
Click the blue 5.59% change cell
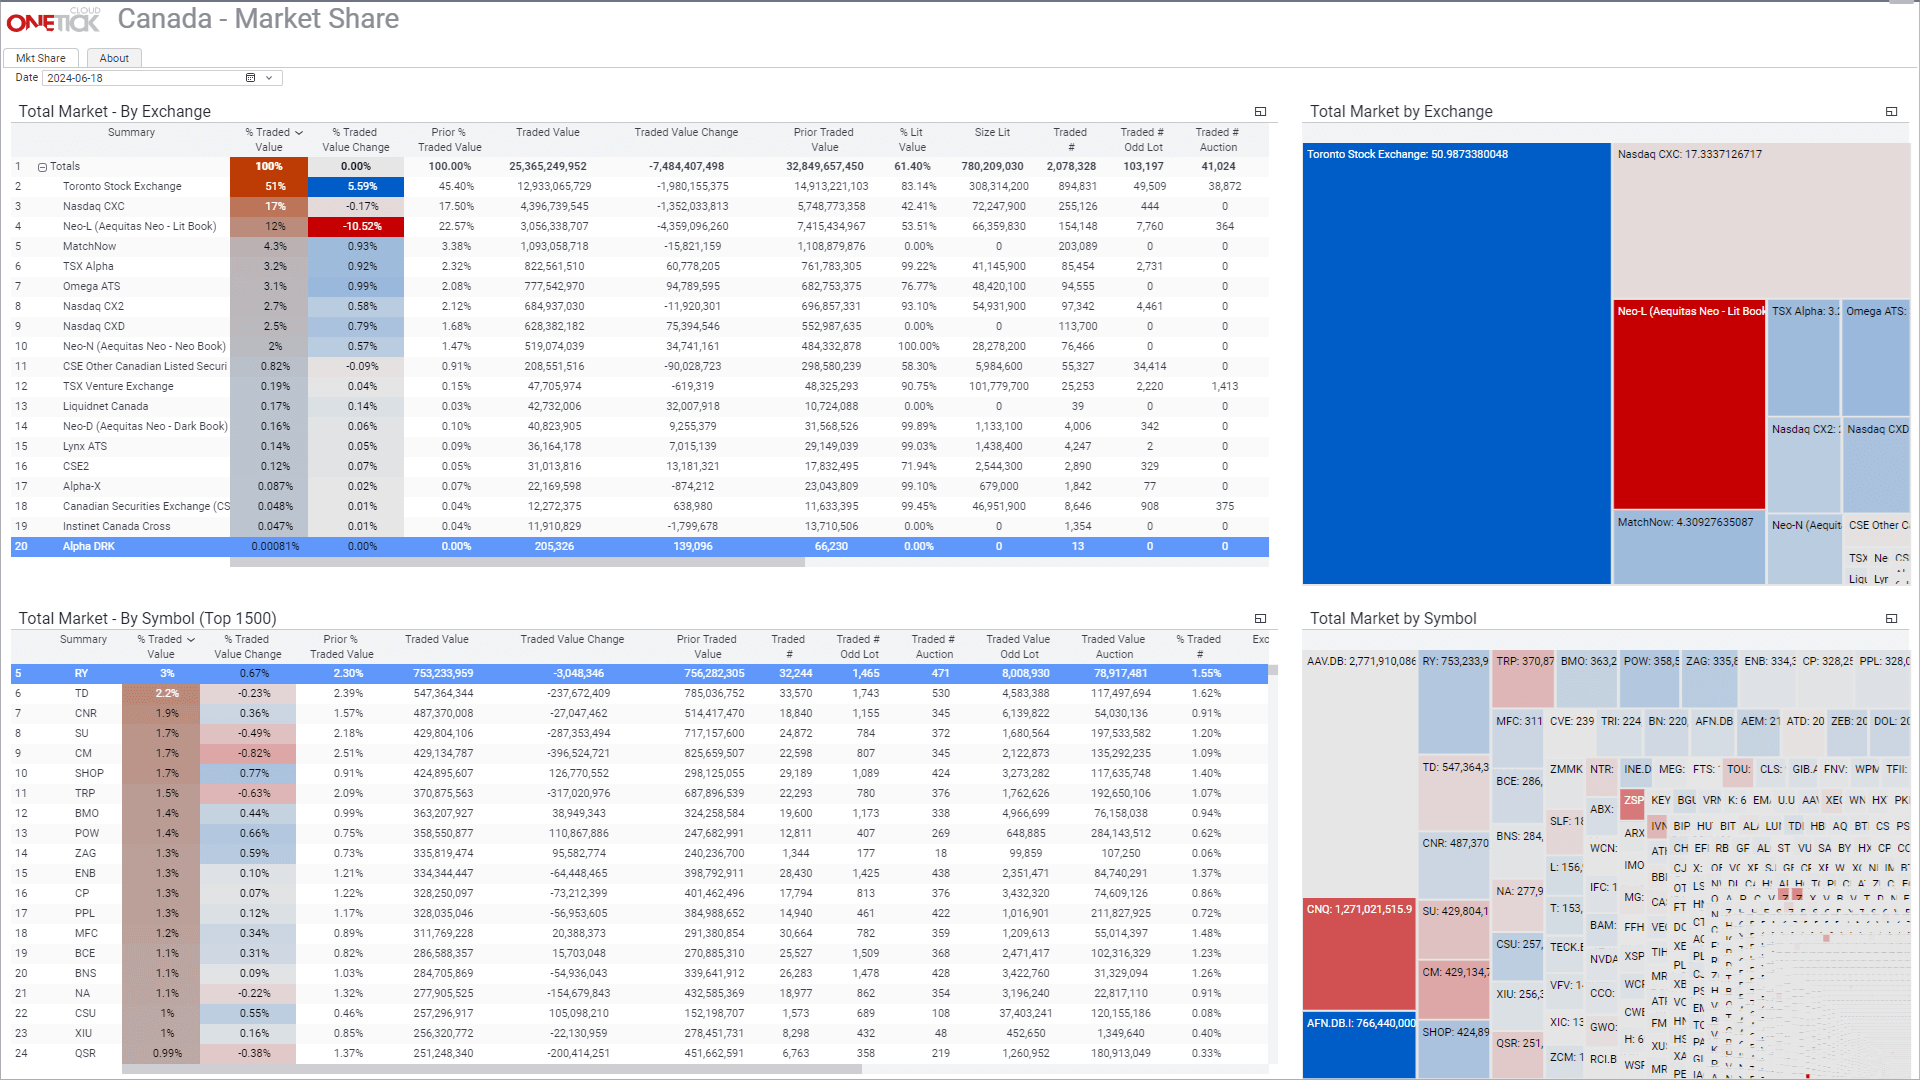[x=356, y=186]
